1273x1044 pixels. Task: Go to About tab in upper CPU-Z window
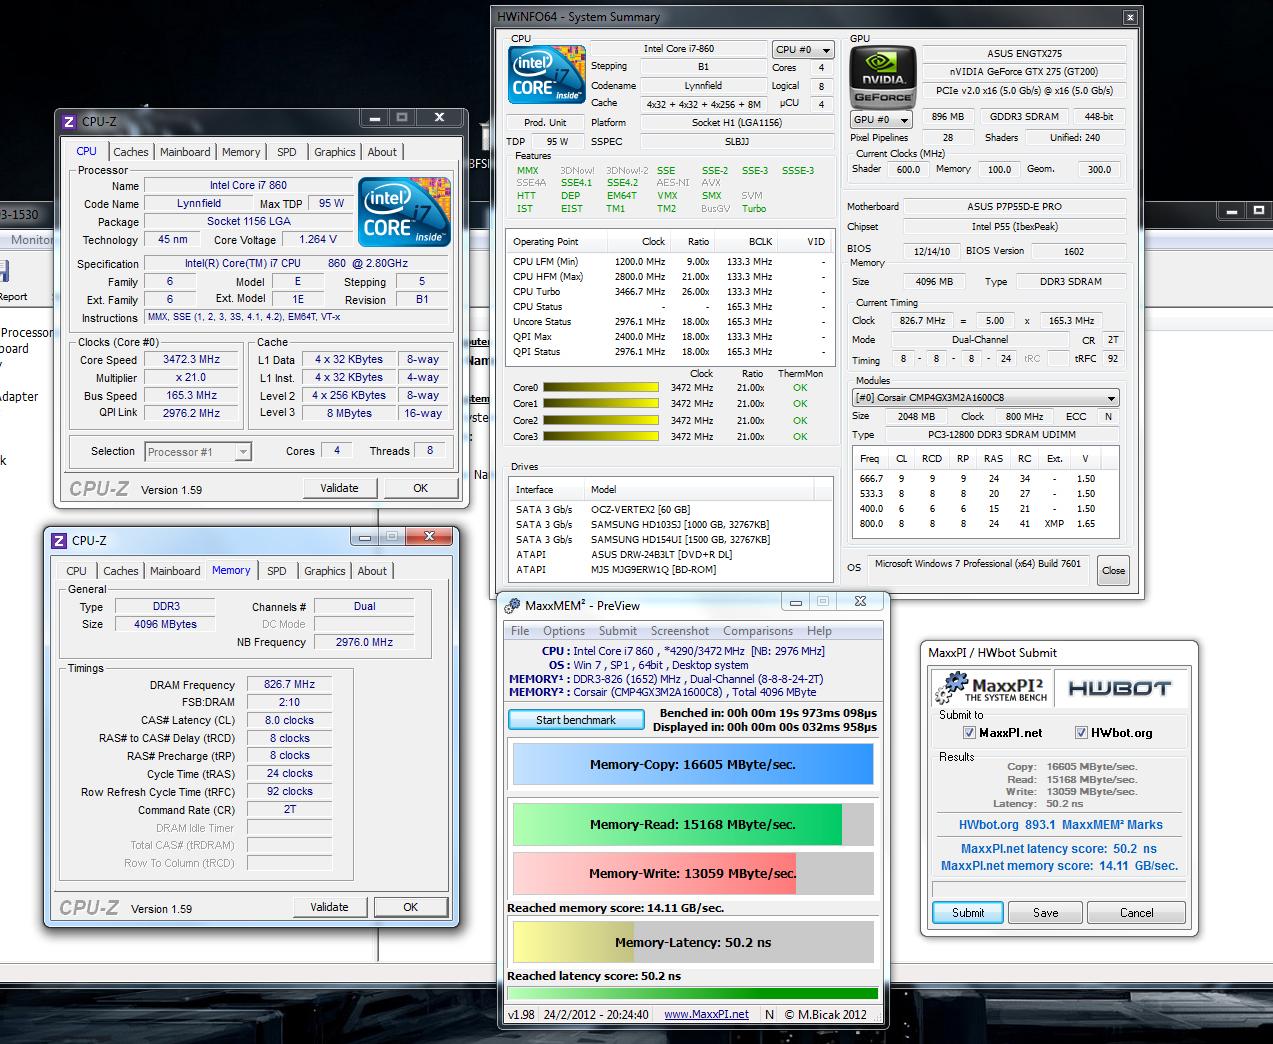click(382, 152)
